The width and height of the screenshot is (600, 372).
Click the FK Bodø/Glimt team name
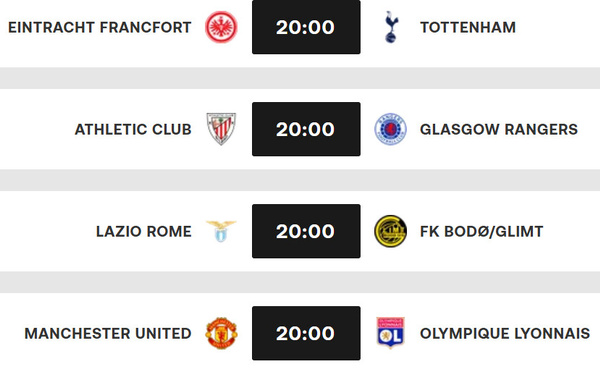pos(482,232)
